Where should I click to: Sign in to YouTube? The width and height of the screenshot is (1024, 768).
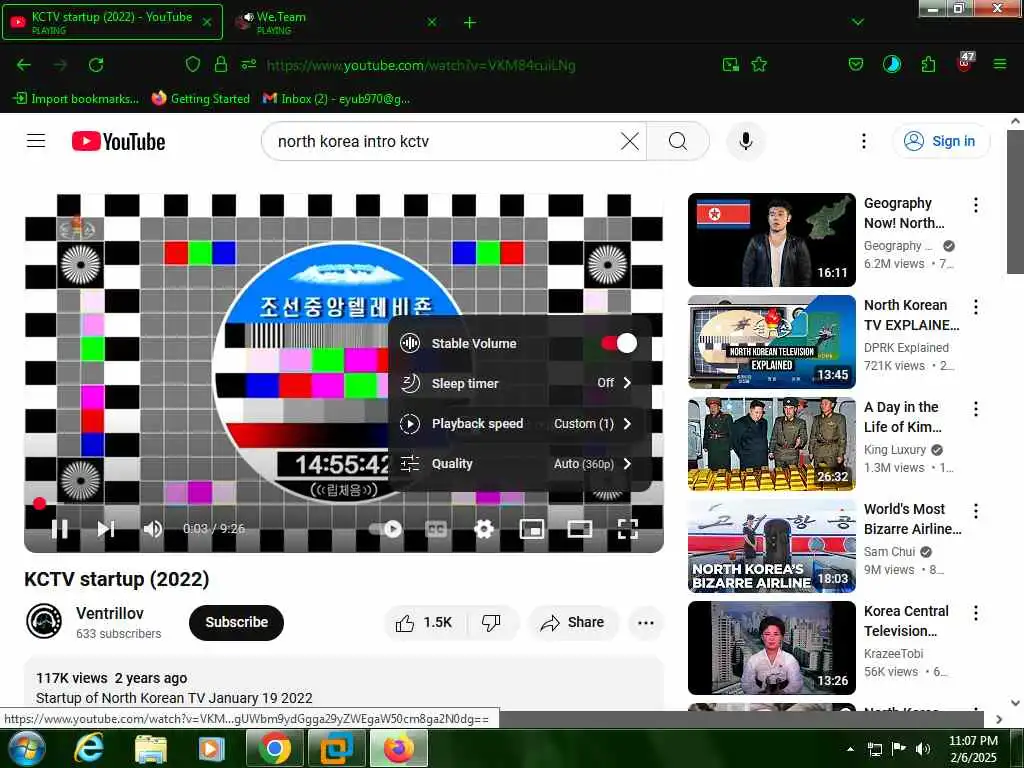pos(941,141)
